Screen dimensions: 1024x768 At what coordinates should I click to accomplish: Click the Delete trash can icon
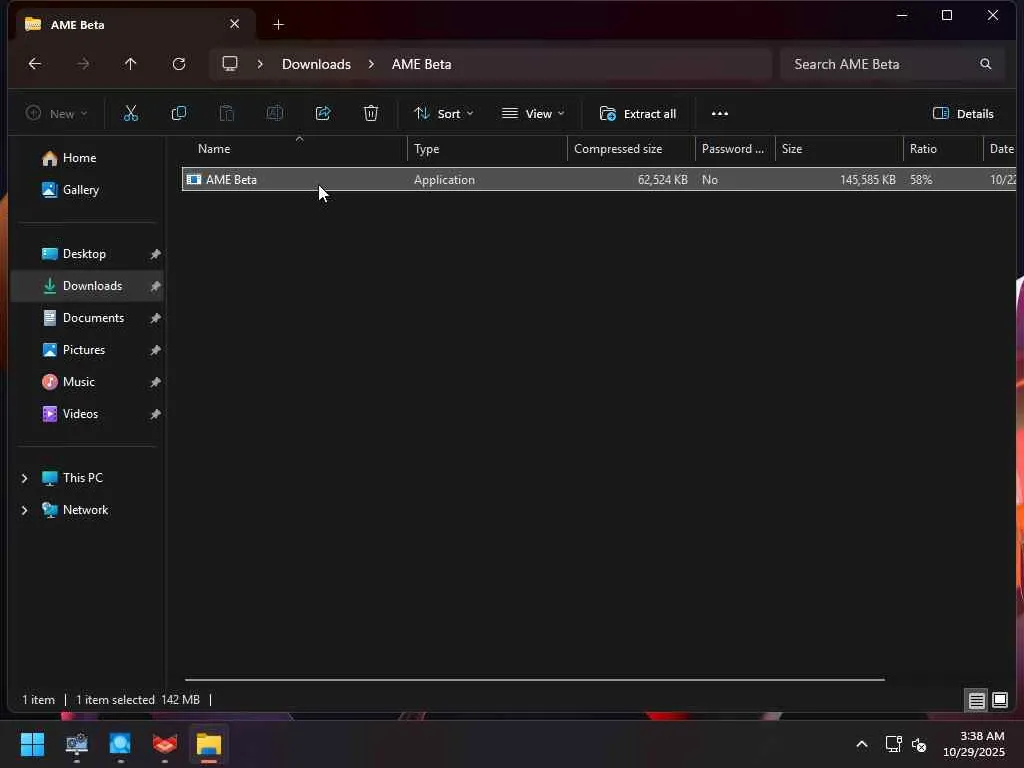coord(371,114)
